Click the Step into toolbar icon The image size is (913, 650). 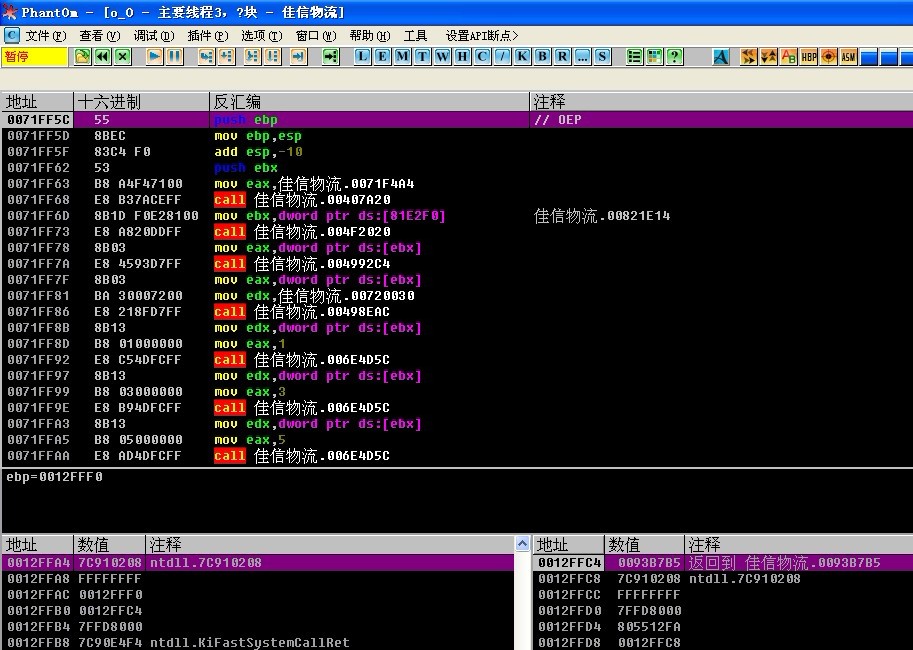(206, 56)
